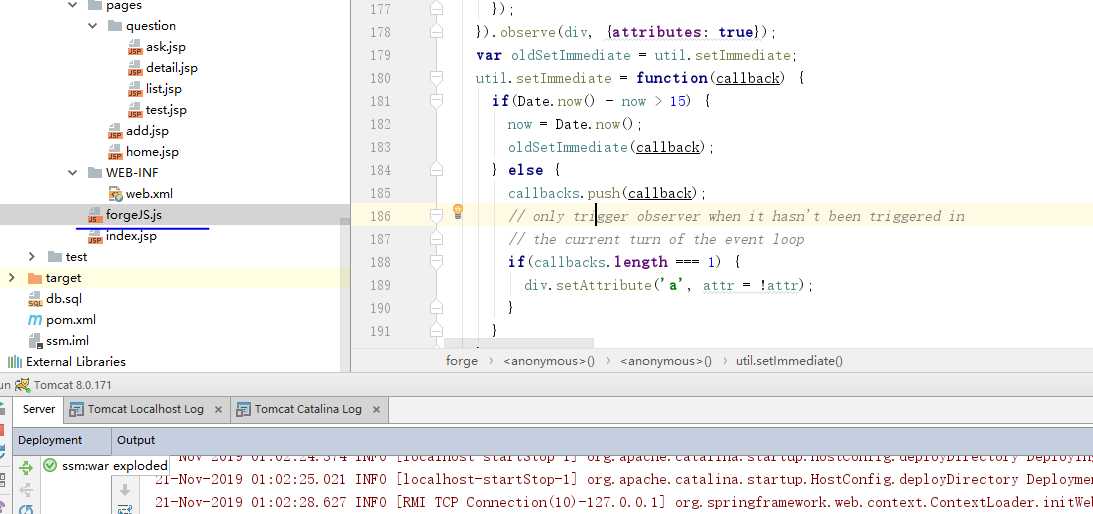Click line number 179 in gutter
Image resolution: width=1093 pixels, height=514 pixels.
[380, 55]
